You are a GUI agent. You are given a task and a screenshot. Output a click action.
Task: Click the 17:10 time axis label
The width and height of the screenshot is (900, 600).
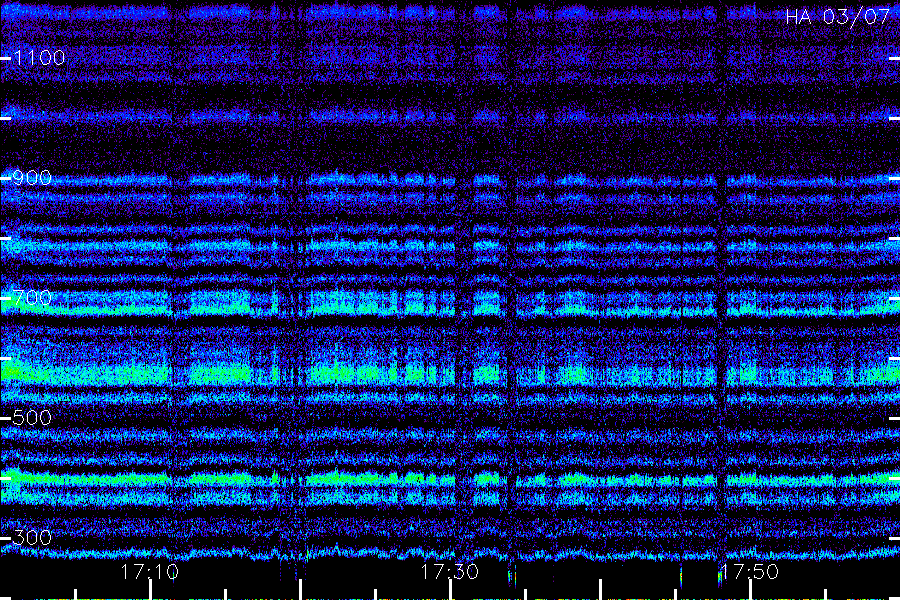coord(150,572)
